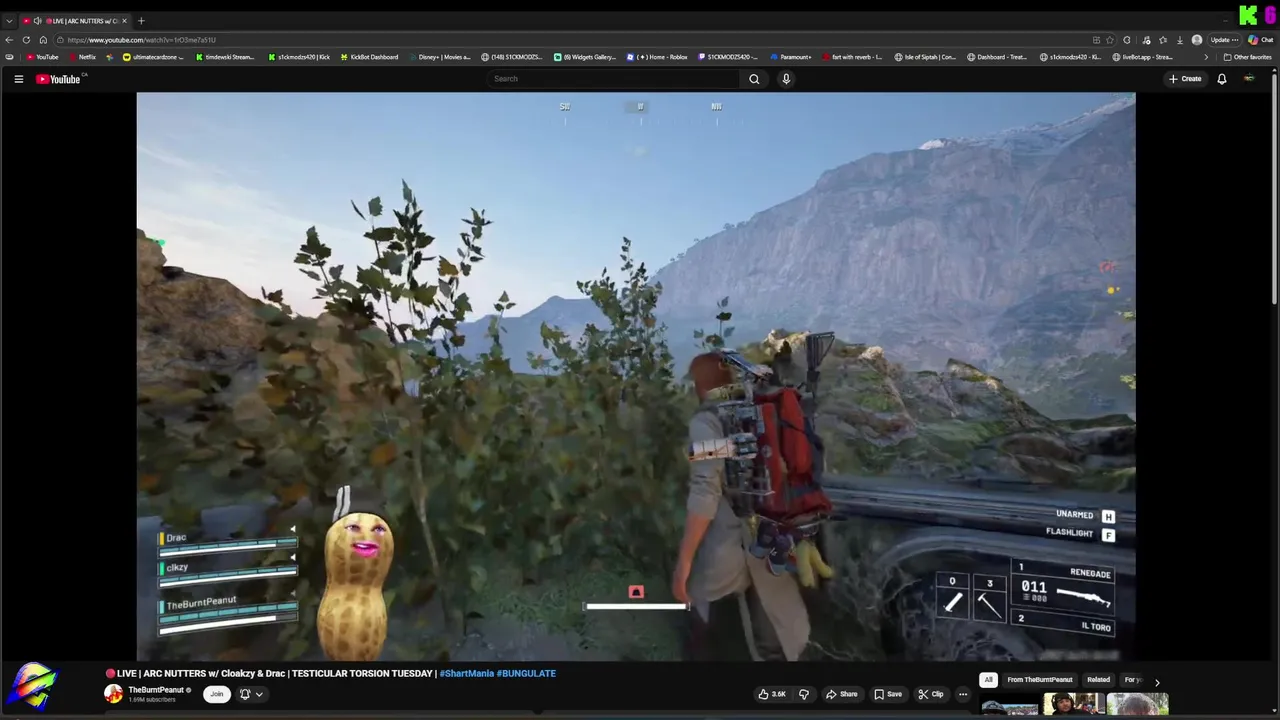The image size is (1280, 720).
Task: Open the Disney+ bookmark
Action: (440, 57)
